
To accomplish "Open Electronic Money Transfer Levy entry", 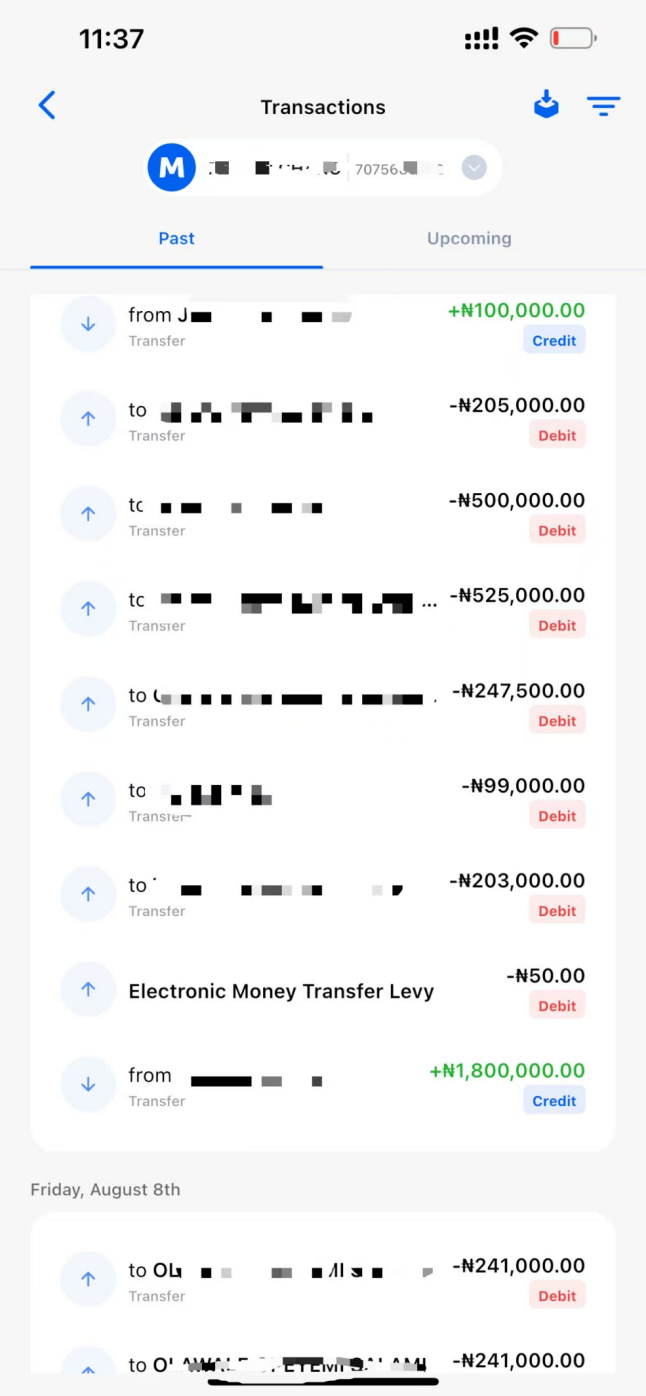I will (x=281, y=991).
